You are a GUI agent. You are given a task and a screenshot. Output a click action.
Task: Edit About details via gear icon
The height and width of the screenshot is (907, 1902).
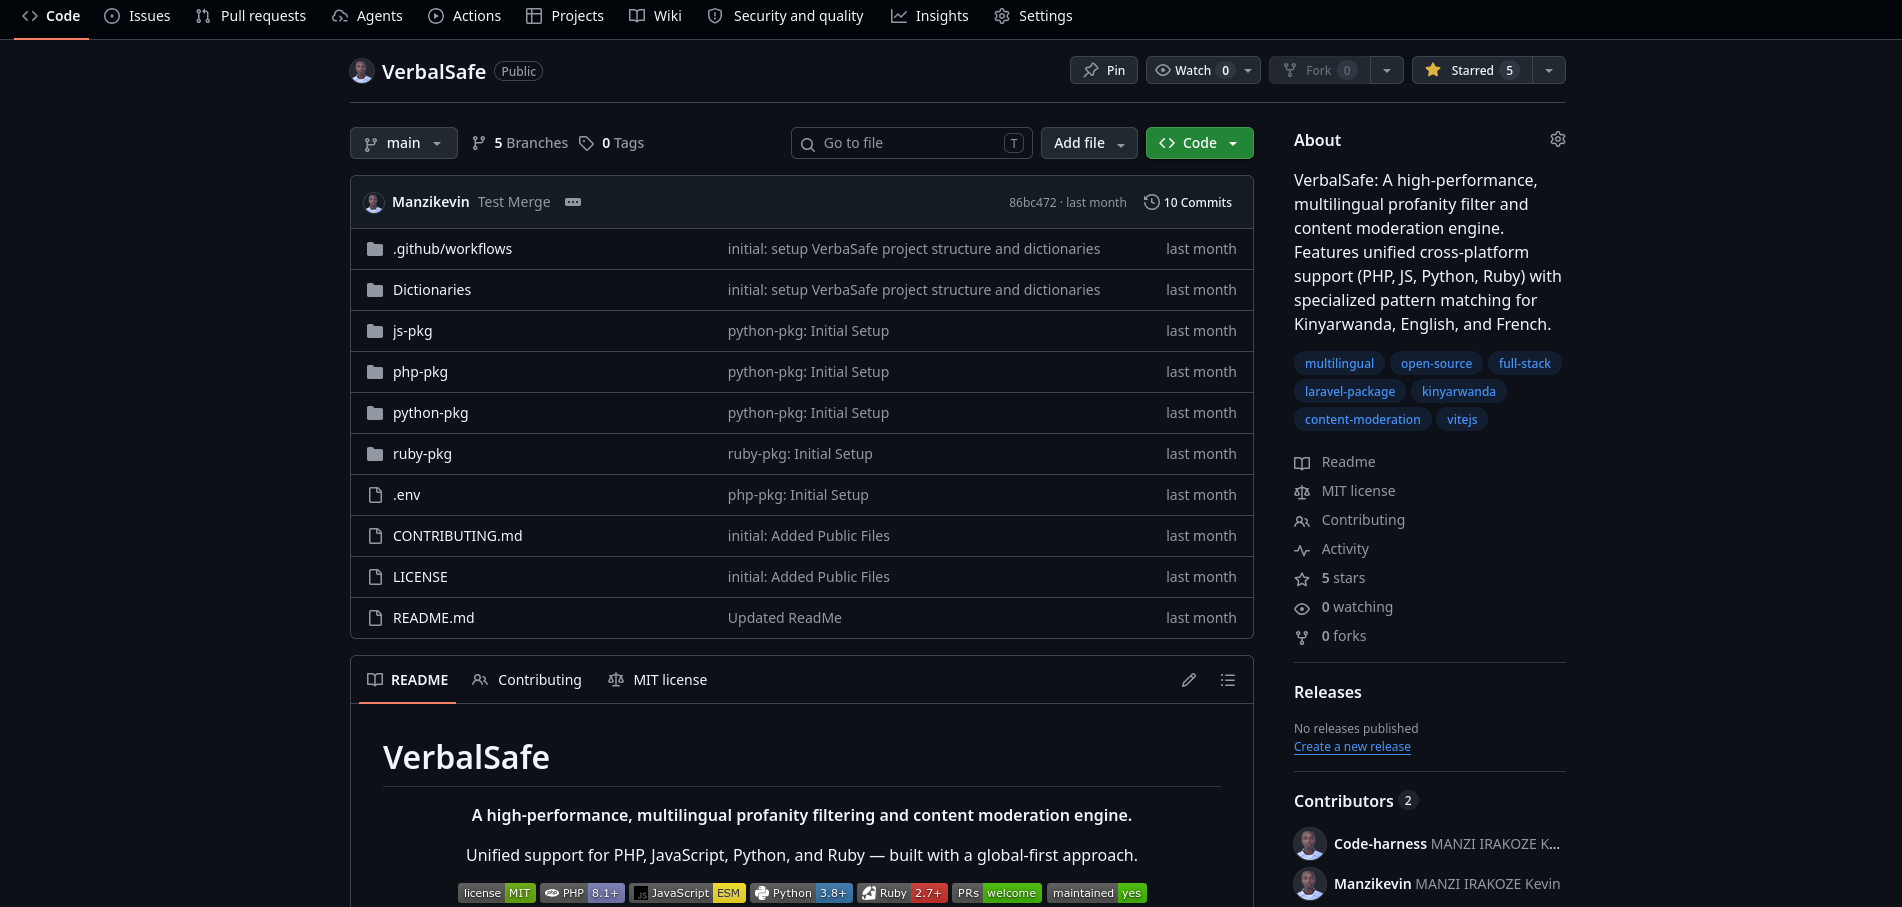point(1558,139)
